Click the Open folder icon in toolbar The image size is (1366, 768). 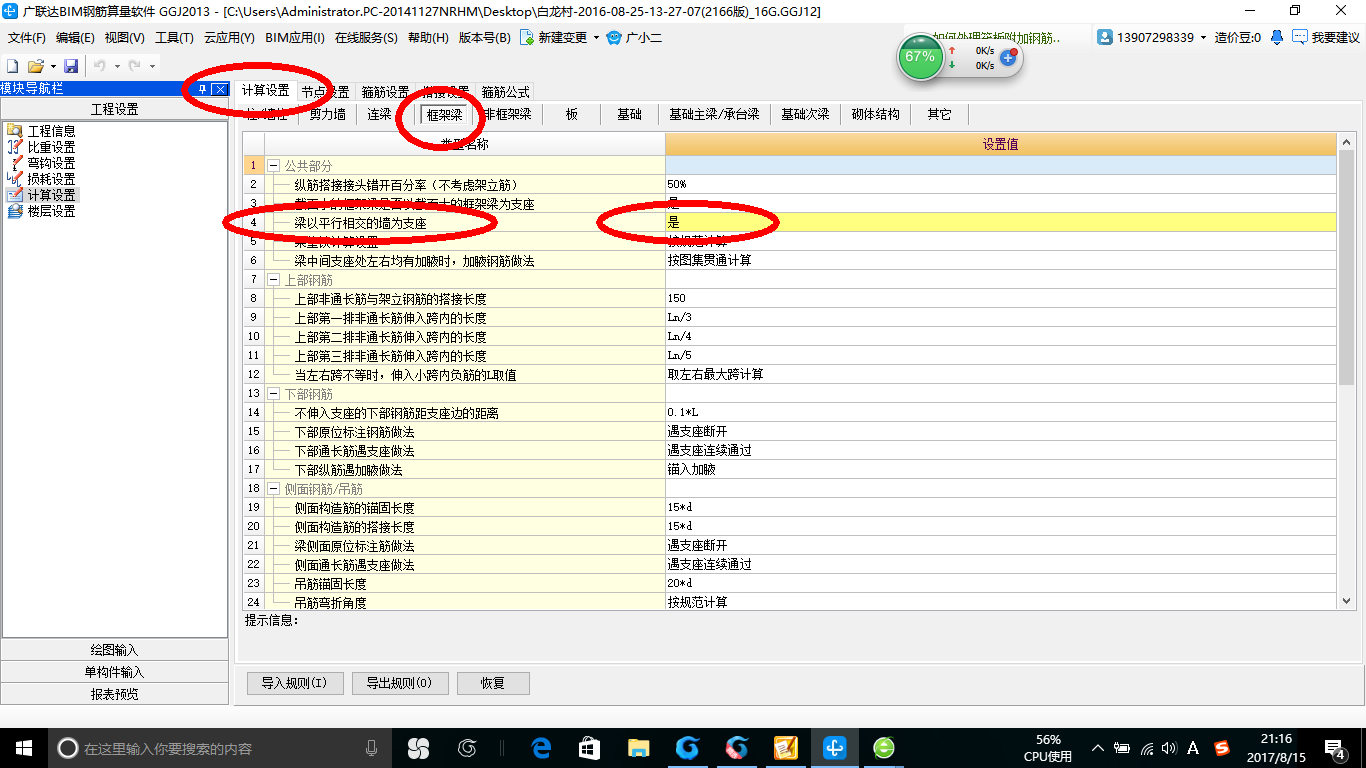tap(35, 65)
